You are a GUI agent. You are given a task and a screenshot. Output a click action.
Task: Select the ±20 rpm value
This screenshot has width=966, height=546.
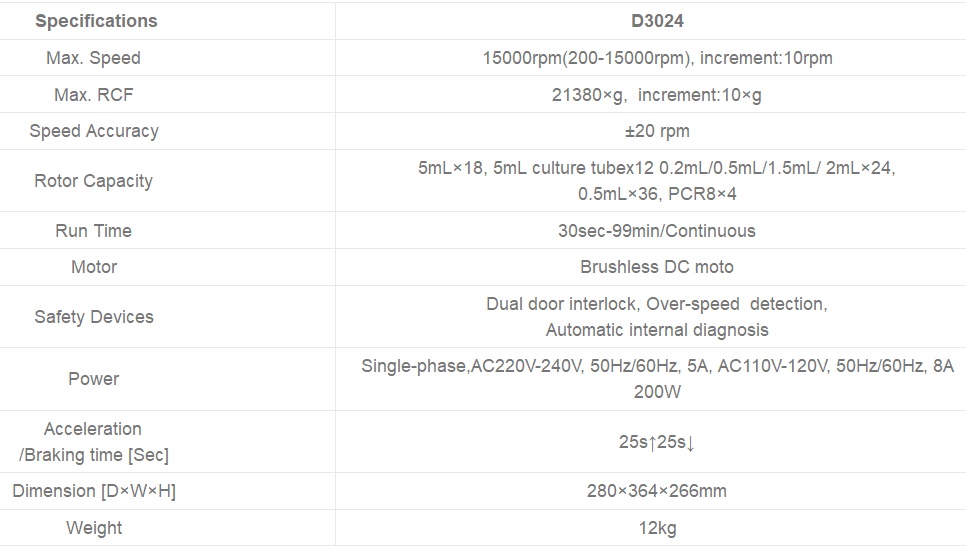pos(657,131)
